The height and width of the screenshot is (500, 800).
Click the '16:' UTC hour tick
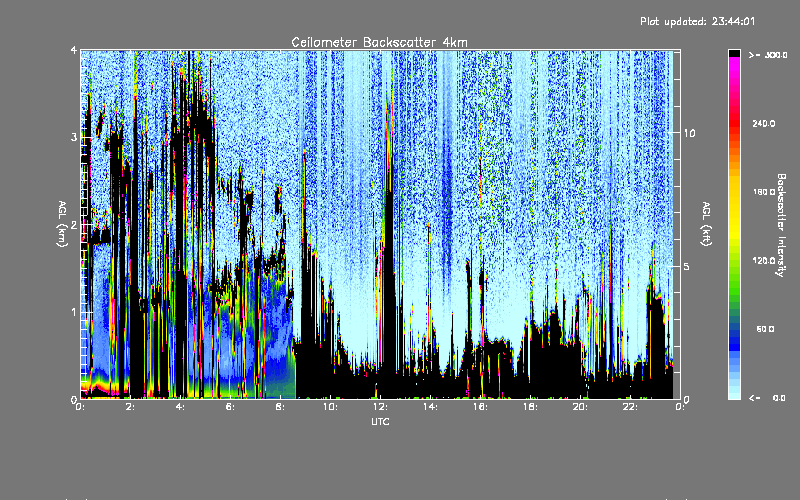(x=480, y=407)
